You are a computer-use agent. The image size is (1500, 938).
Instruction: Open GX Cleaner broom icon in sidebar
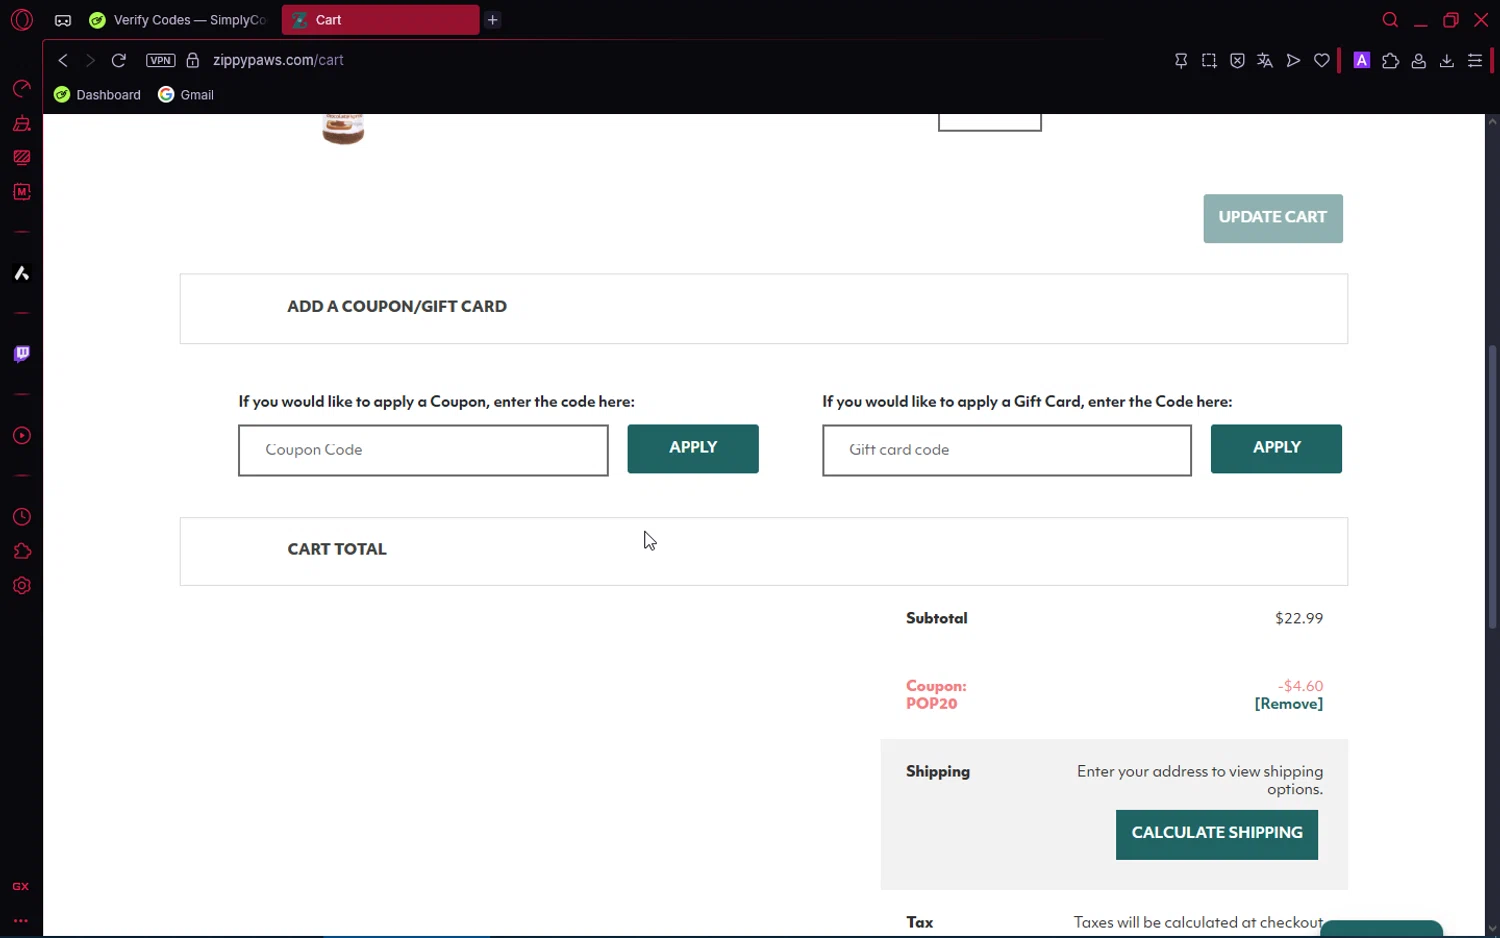click(21, 124)
